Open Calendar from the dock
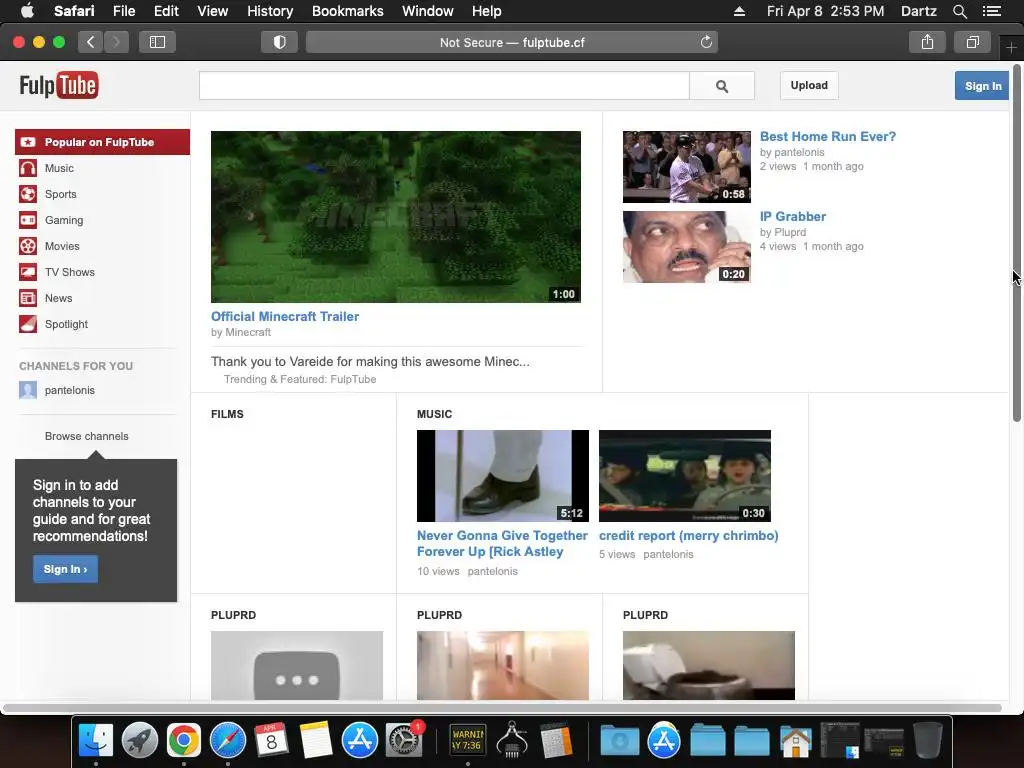The image size is (1024, 768). [271, 740]
